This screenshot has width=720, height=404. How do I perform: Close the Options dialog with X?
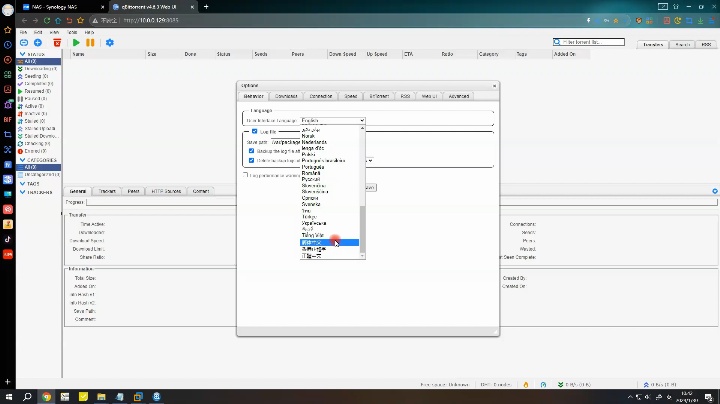[495, 86]
